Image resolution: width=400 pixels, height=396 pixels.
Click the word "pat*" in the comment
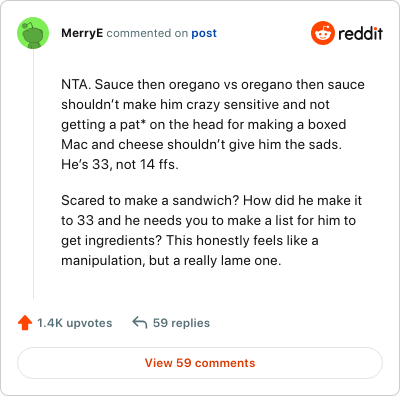(131, 125)
